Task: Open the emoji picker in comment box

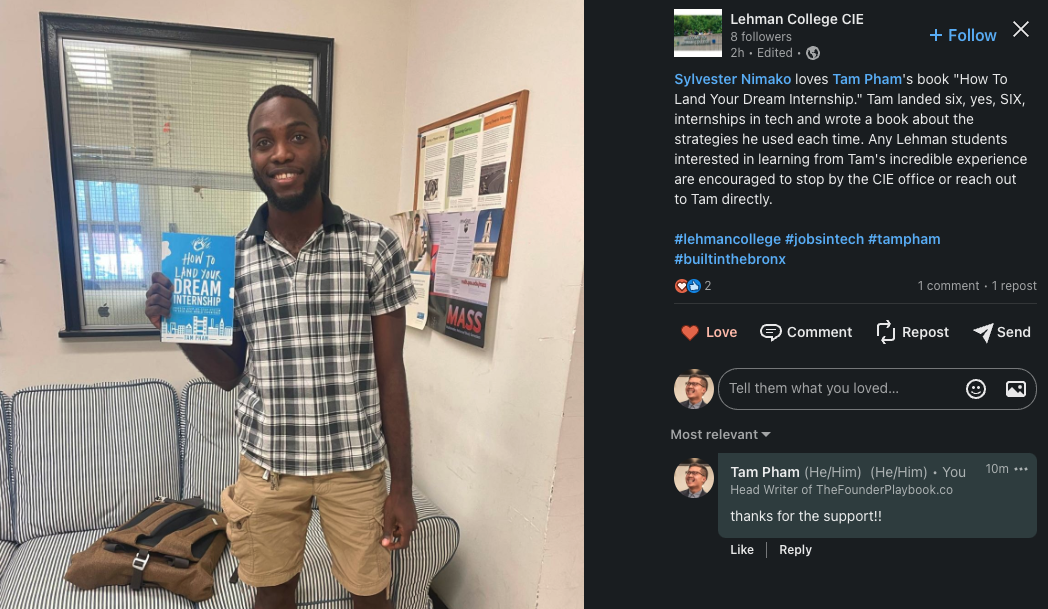Action: [976, 388]
